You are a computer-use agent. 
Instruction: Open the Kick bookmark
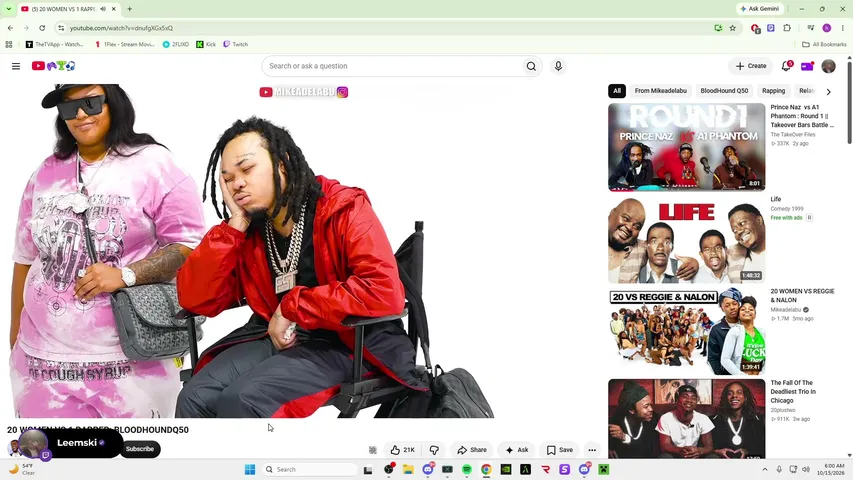206,44
